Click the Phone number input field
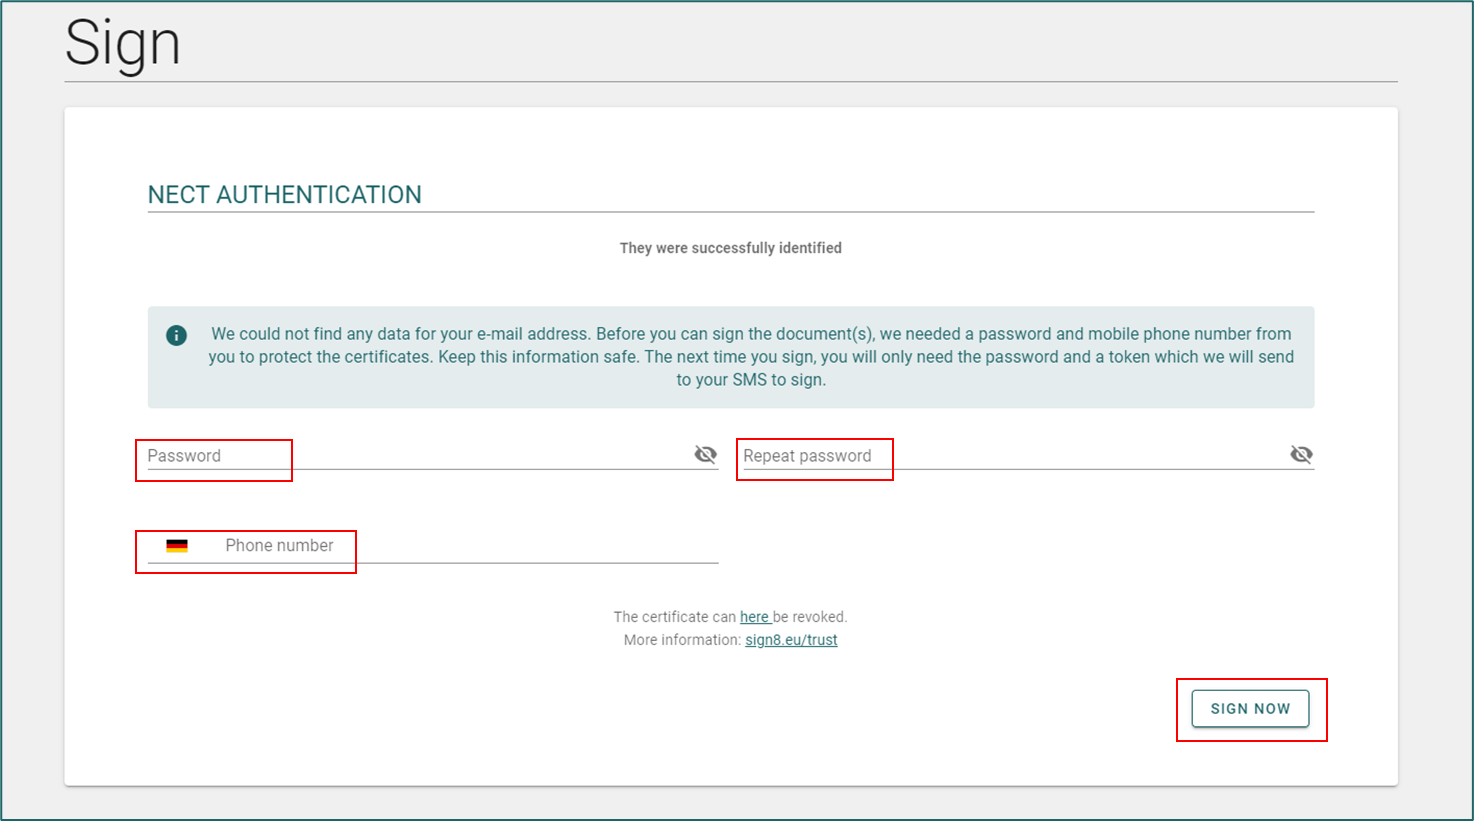Image resolution: width=1474 pixels, height=821 pixels. [470, 545]
